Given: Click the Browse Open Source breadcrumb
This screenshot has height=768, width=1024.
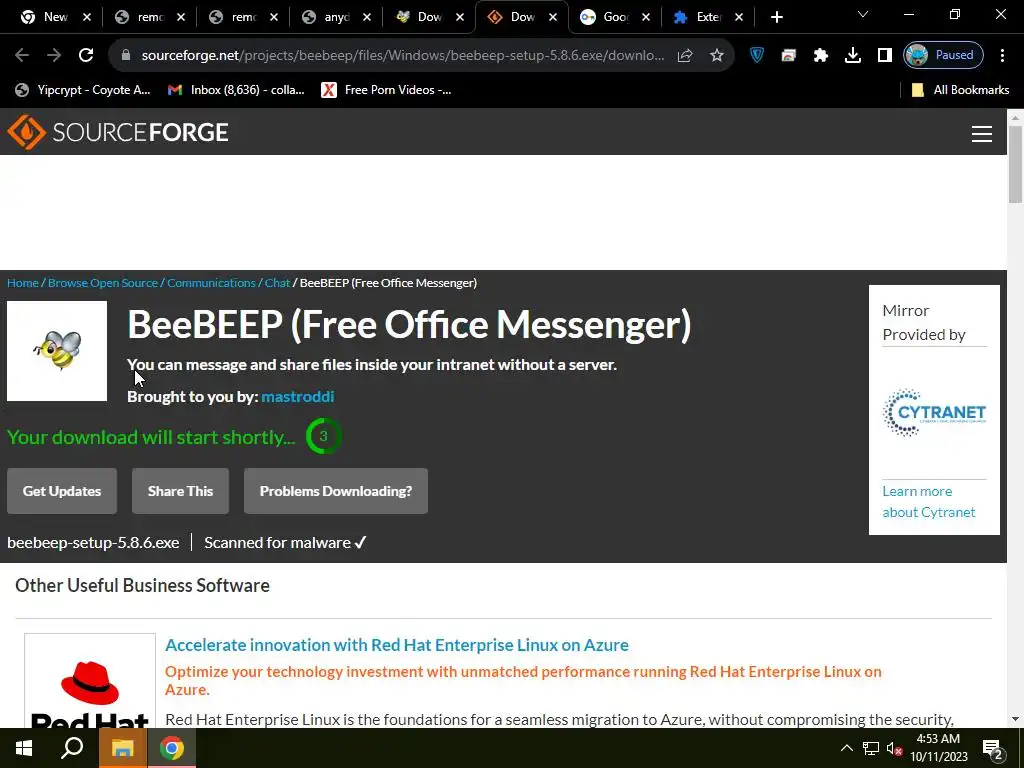Looking at the screenshot, I should 103,283.
